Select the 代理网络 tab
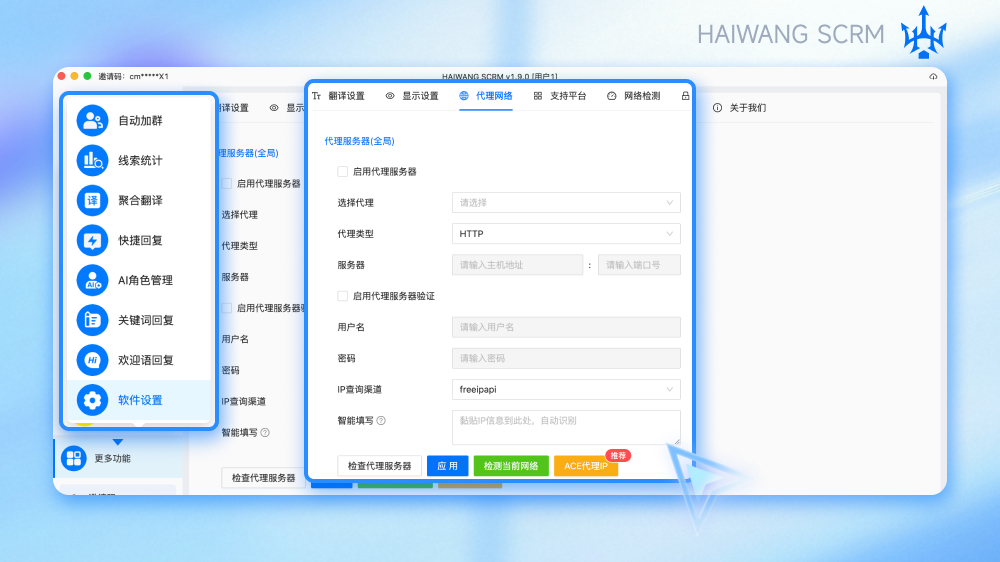The height and width of the screenshot is (562, 1000). [x=486, y=96]
